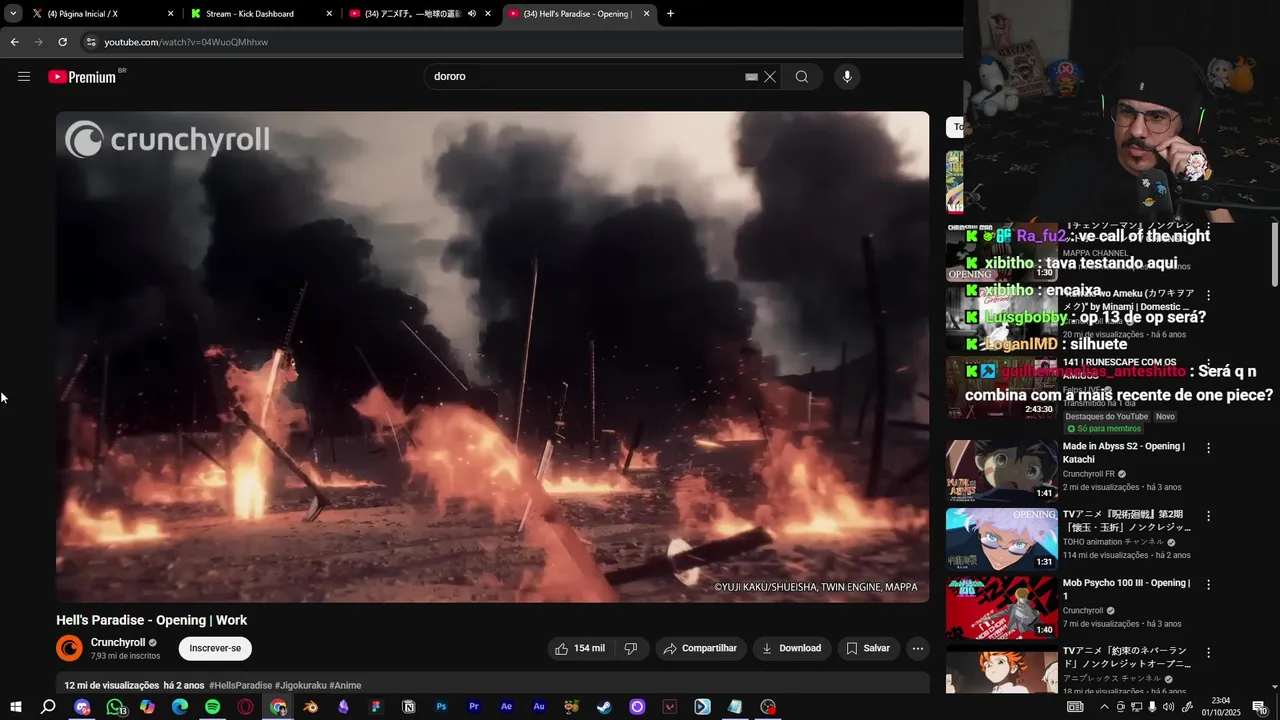
Task: Open options for Made in Abyss S2 video
Action: click(x=1208, y=448)
